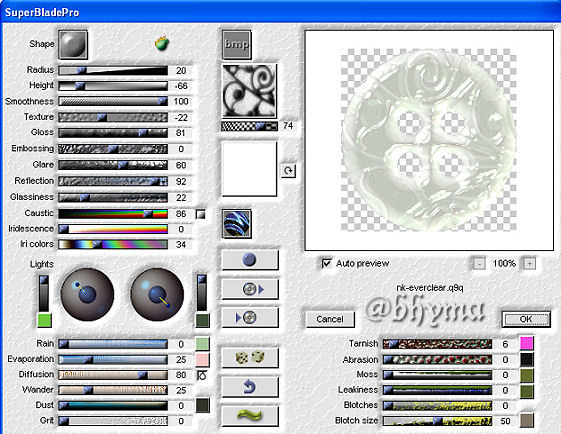Click the rotate environment arrow button
The height and width of the screenshot is (434, 561).
point(288,171)
